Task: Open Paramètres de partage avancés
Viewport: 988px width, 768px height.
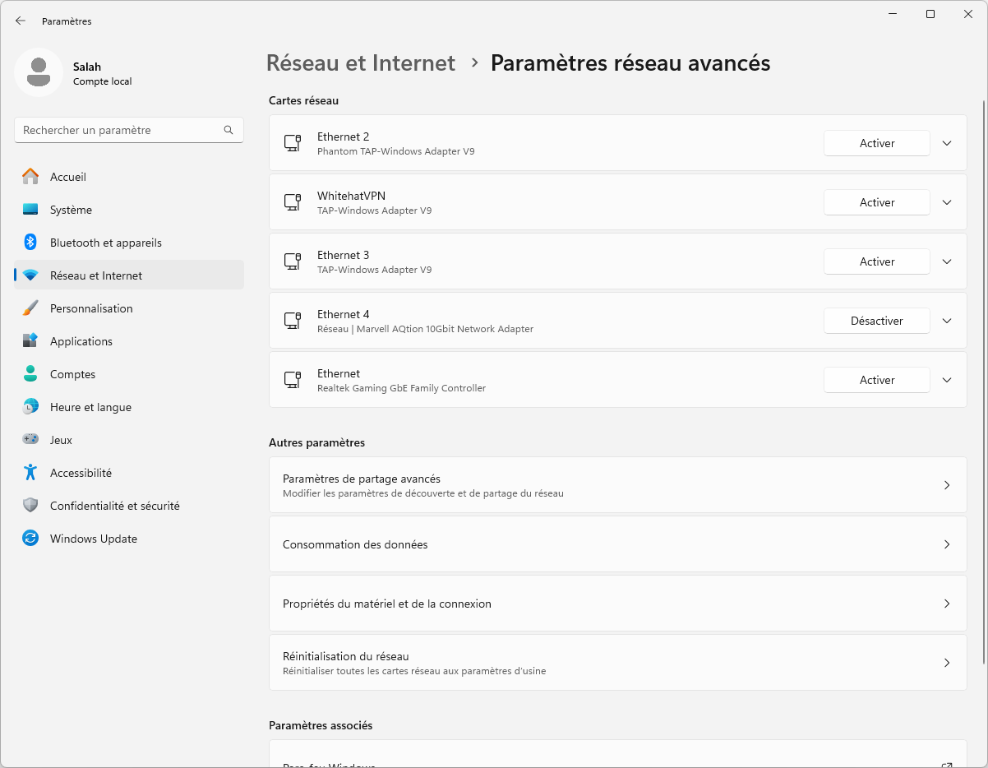Action: pos(618,485)
